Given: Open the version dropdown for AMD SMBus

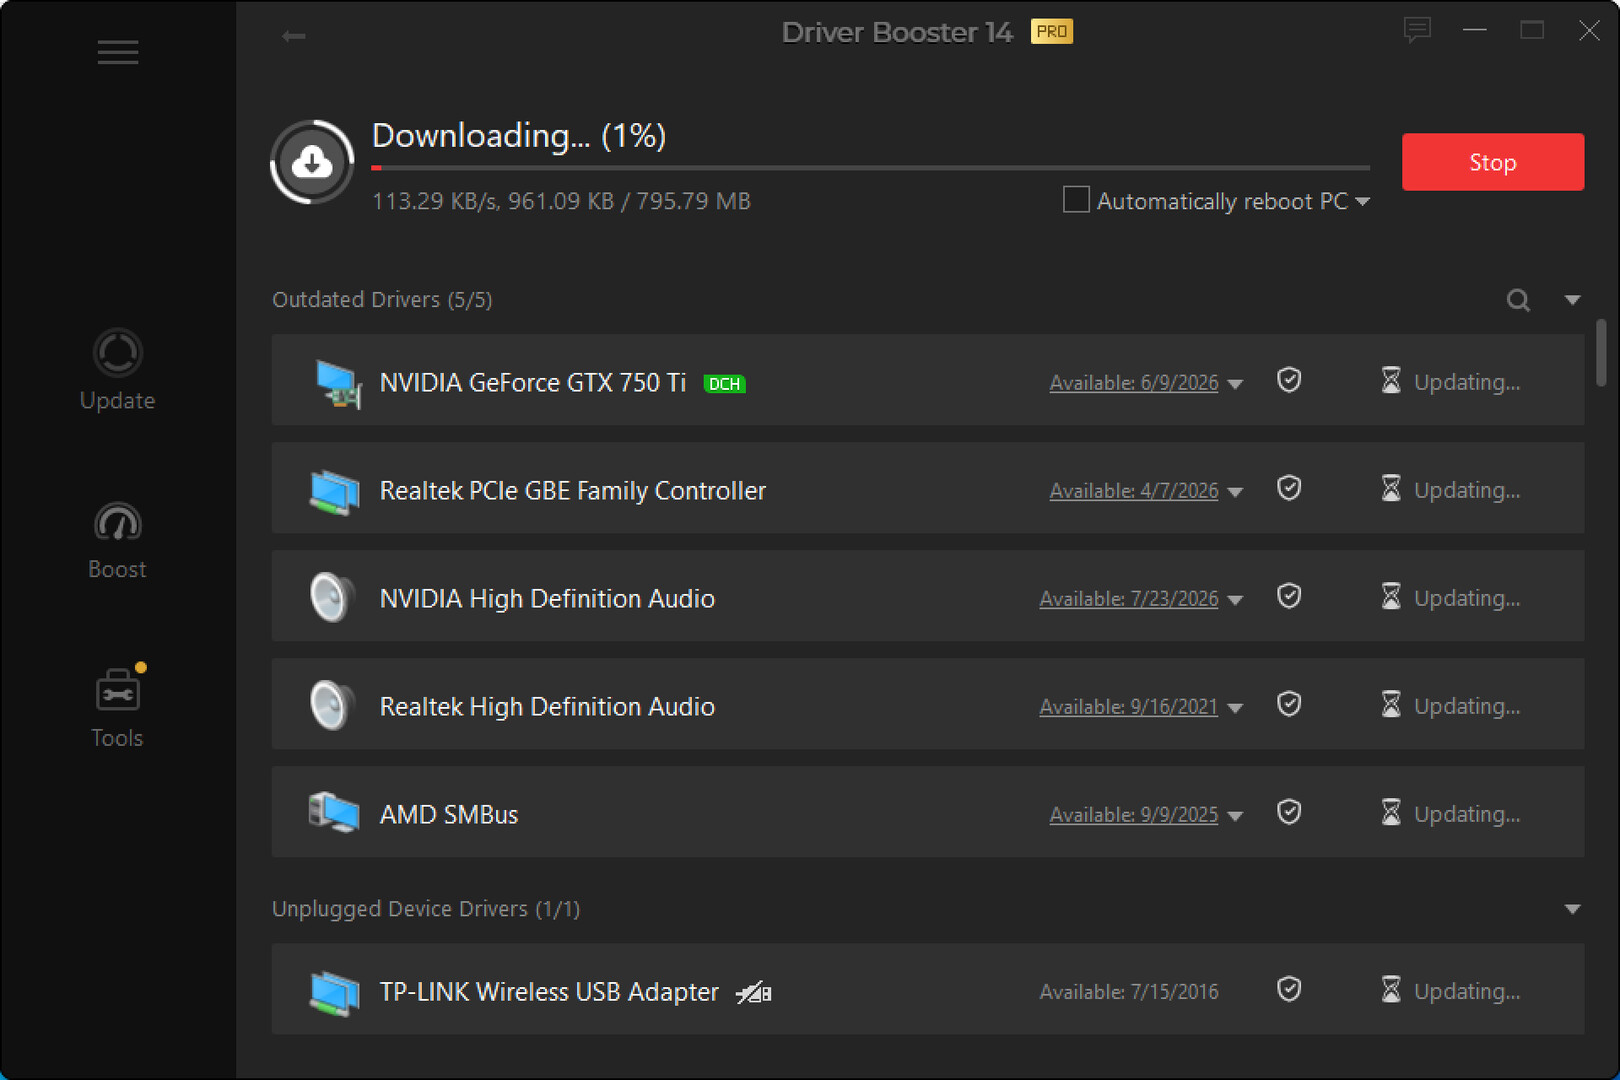Looking at the screenshot, I should point(1235,816).
